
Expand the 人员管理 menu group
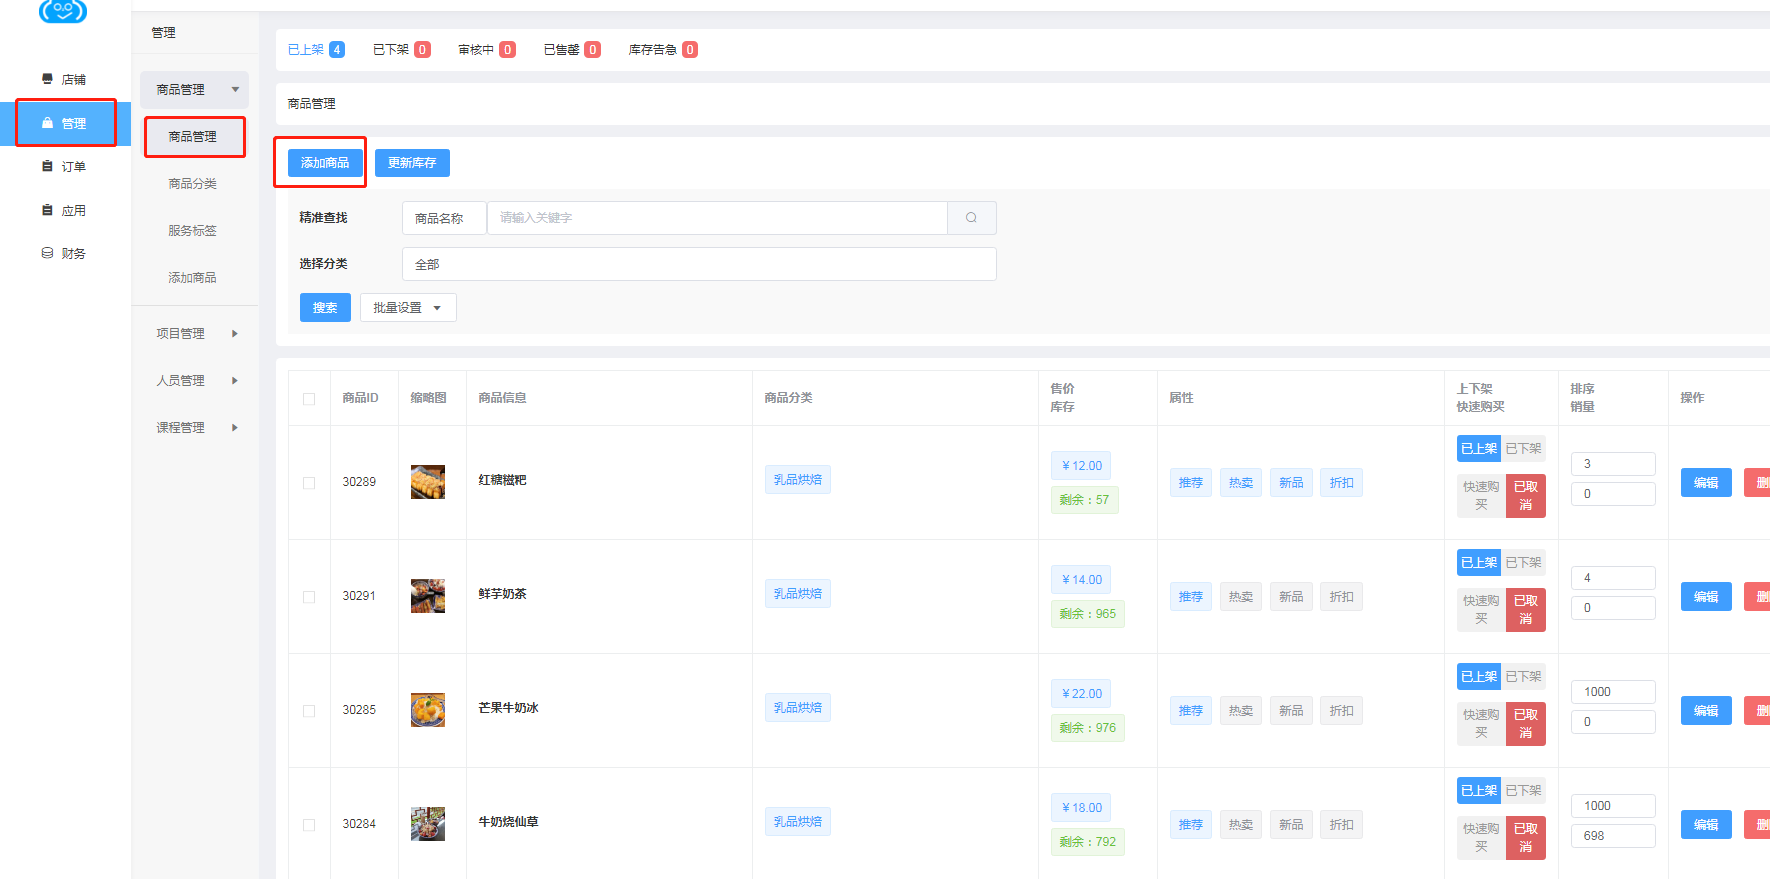[x=194, y=381]
